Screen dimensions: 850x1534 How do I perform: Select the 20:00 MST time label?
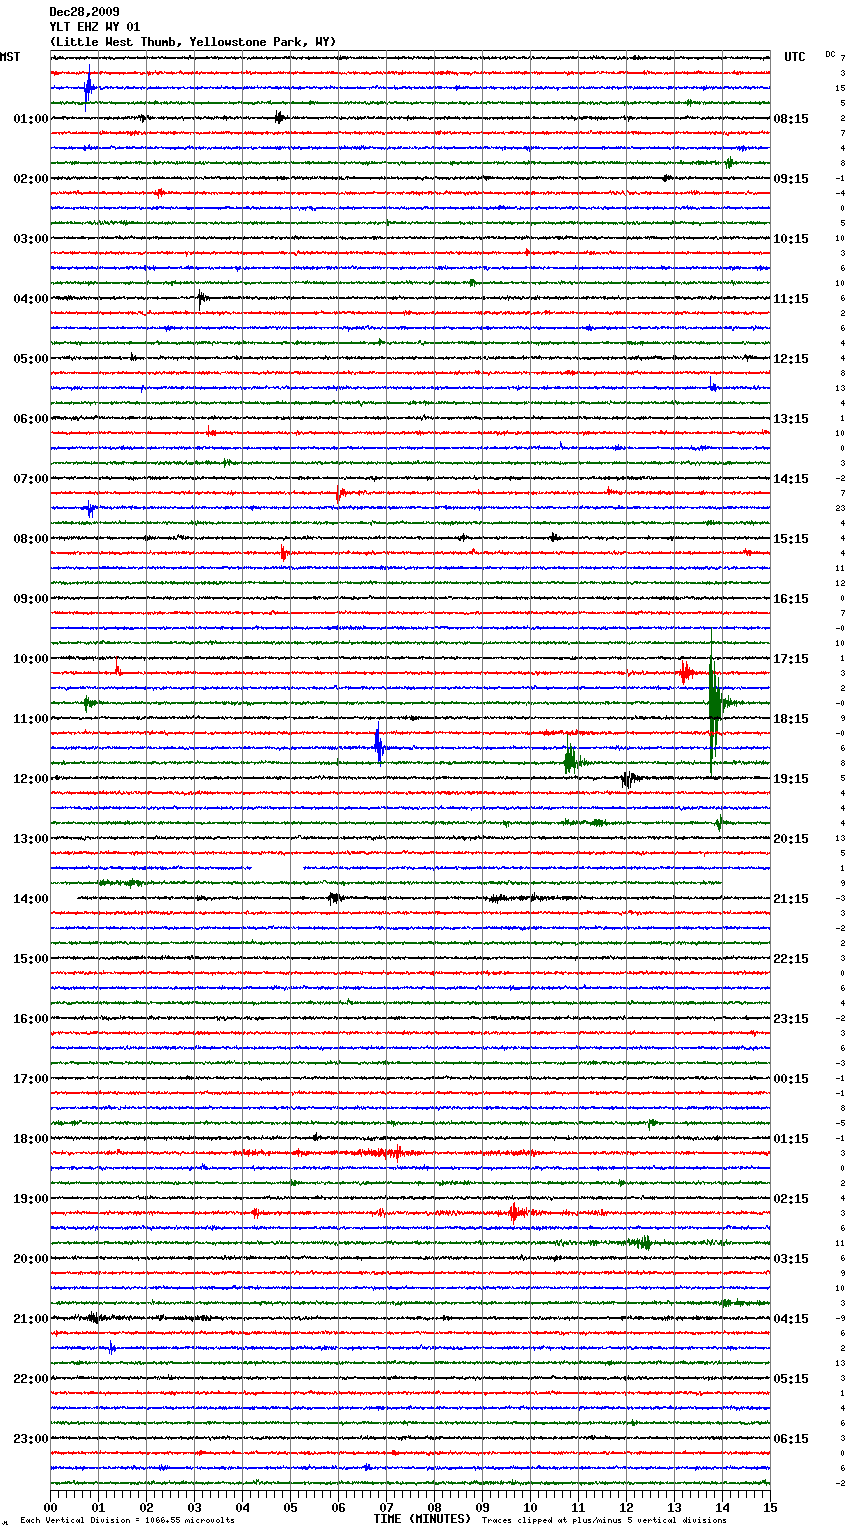(31, 1259)
